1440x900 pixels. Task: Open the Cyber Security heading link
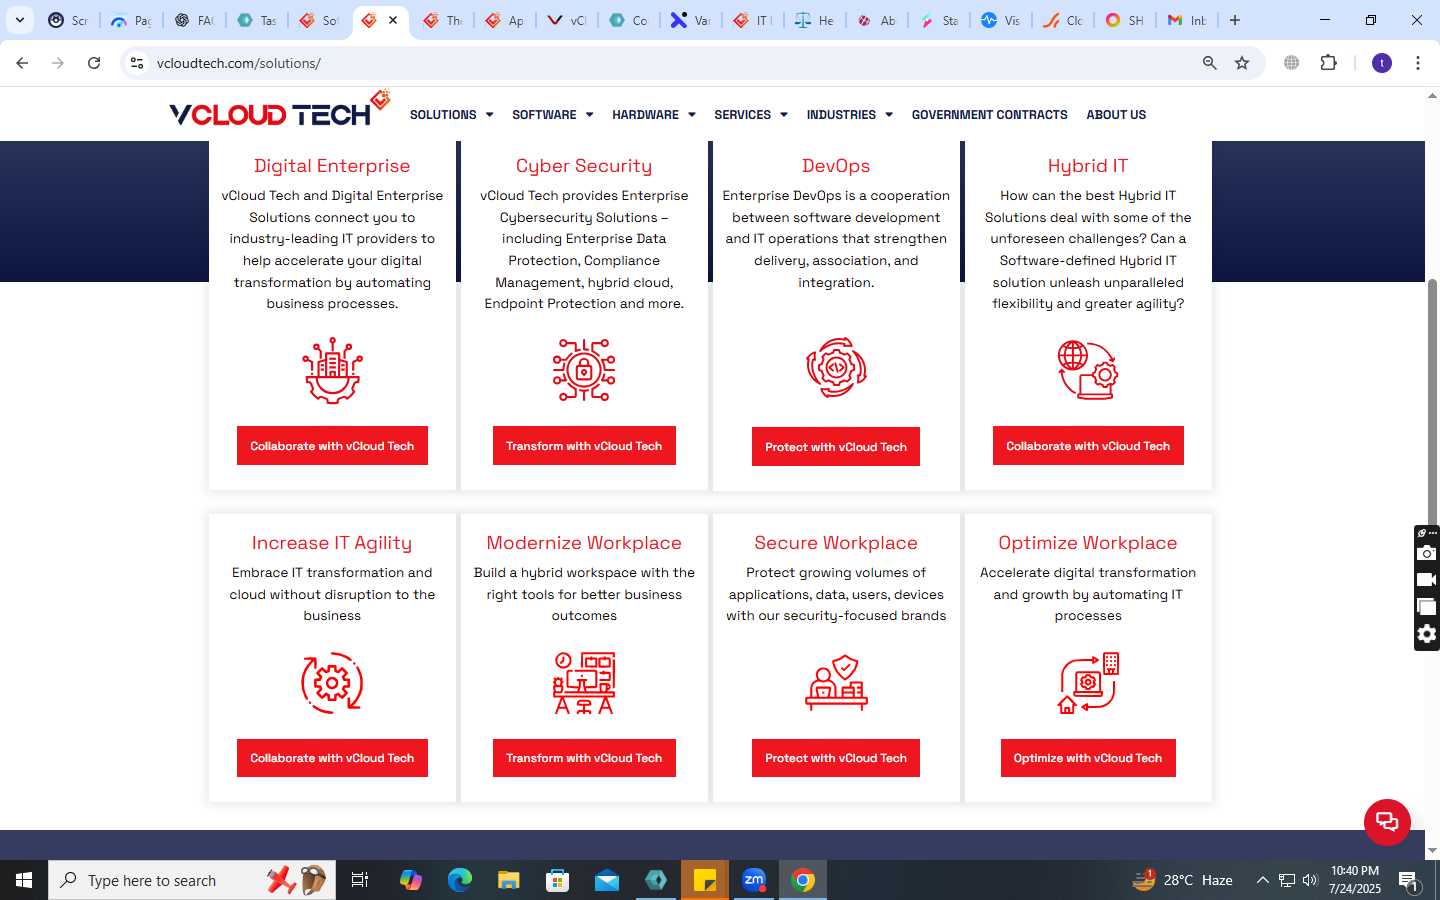tap(584, 166)
